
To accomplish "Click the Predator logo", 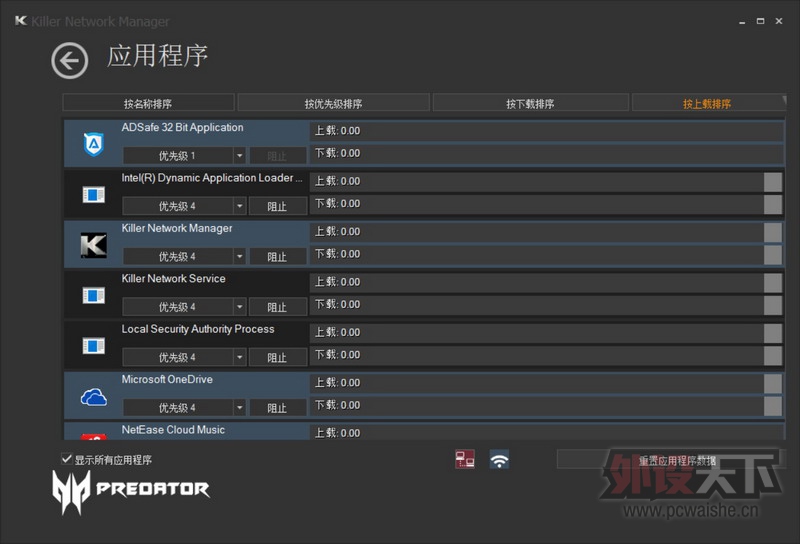I will point(131,491).
